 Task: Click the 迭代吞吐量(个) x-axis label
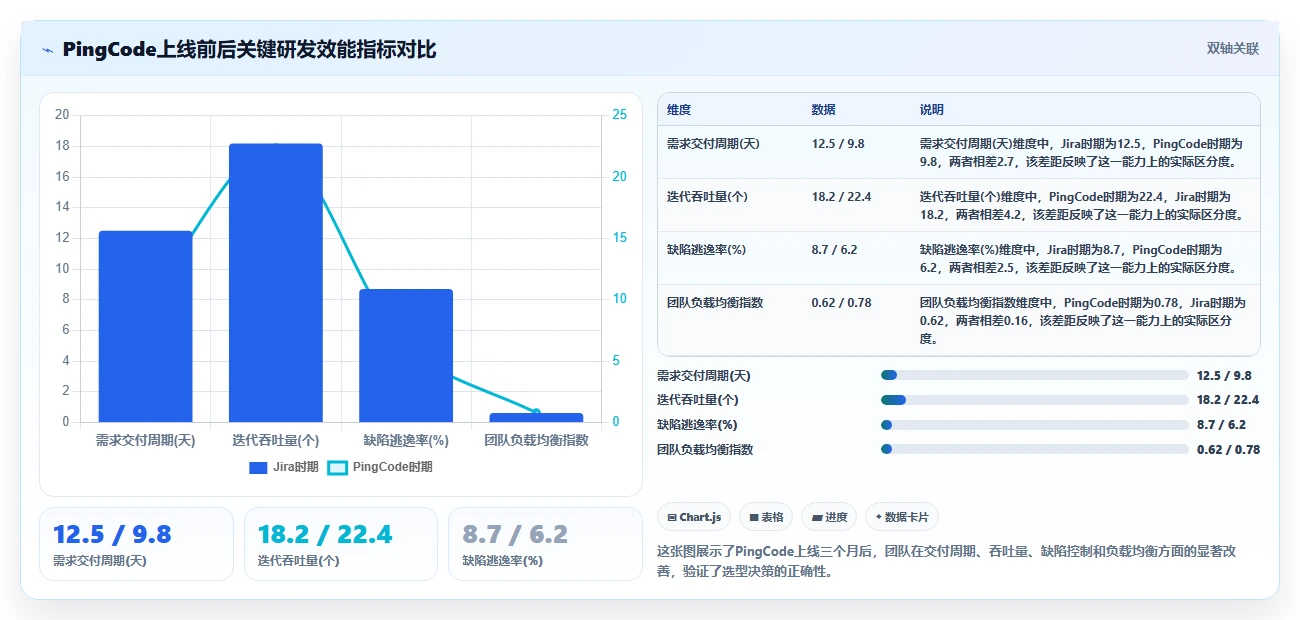click(x=276, y=440)
